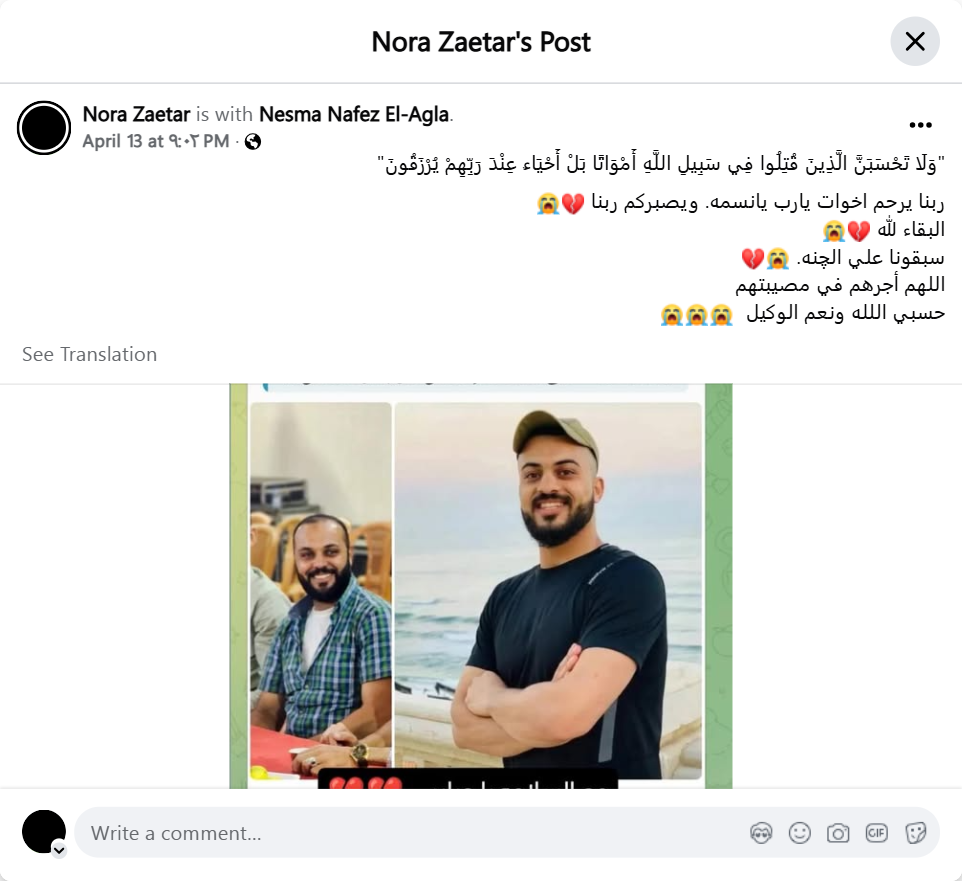Click See Translation link

[90, 354]
